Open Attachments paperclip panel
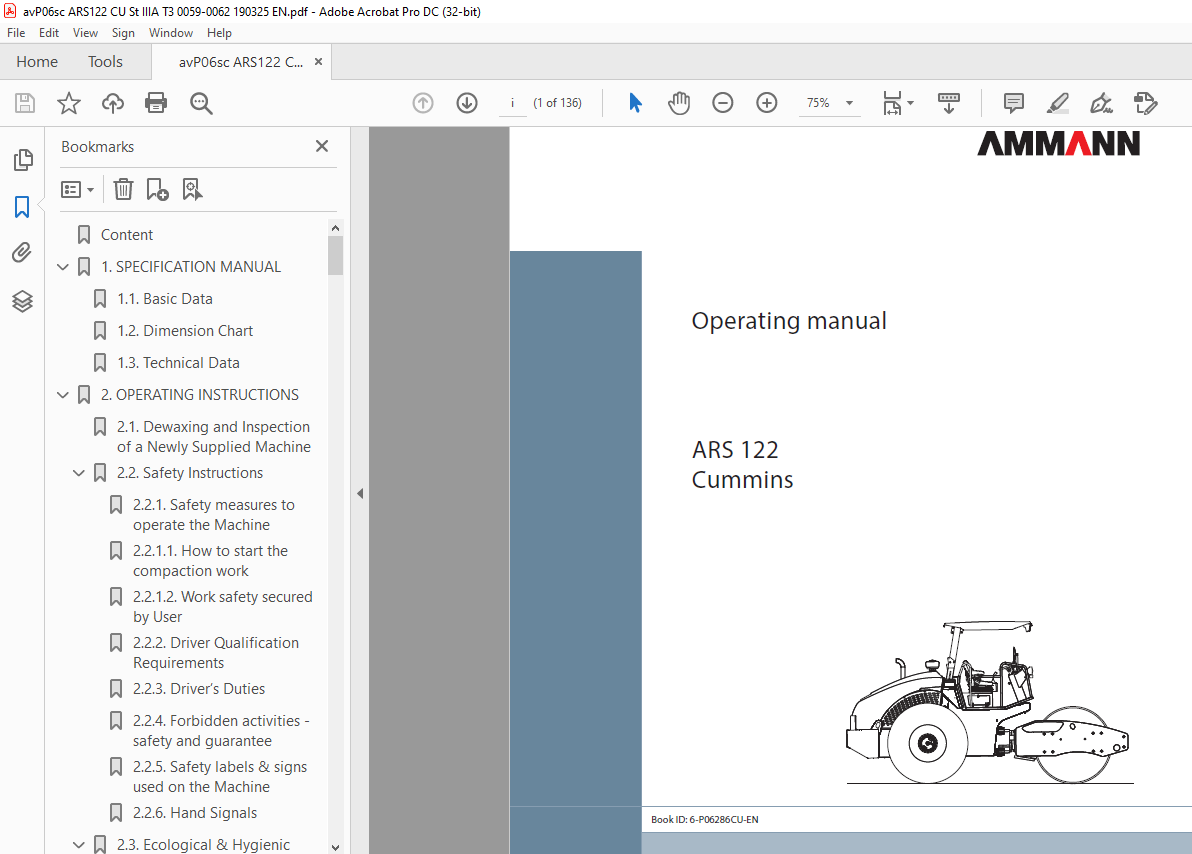 pyautogui.click(x=22, y=252)
